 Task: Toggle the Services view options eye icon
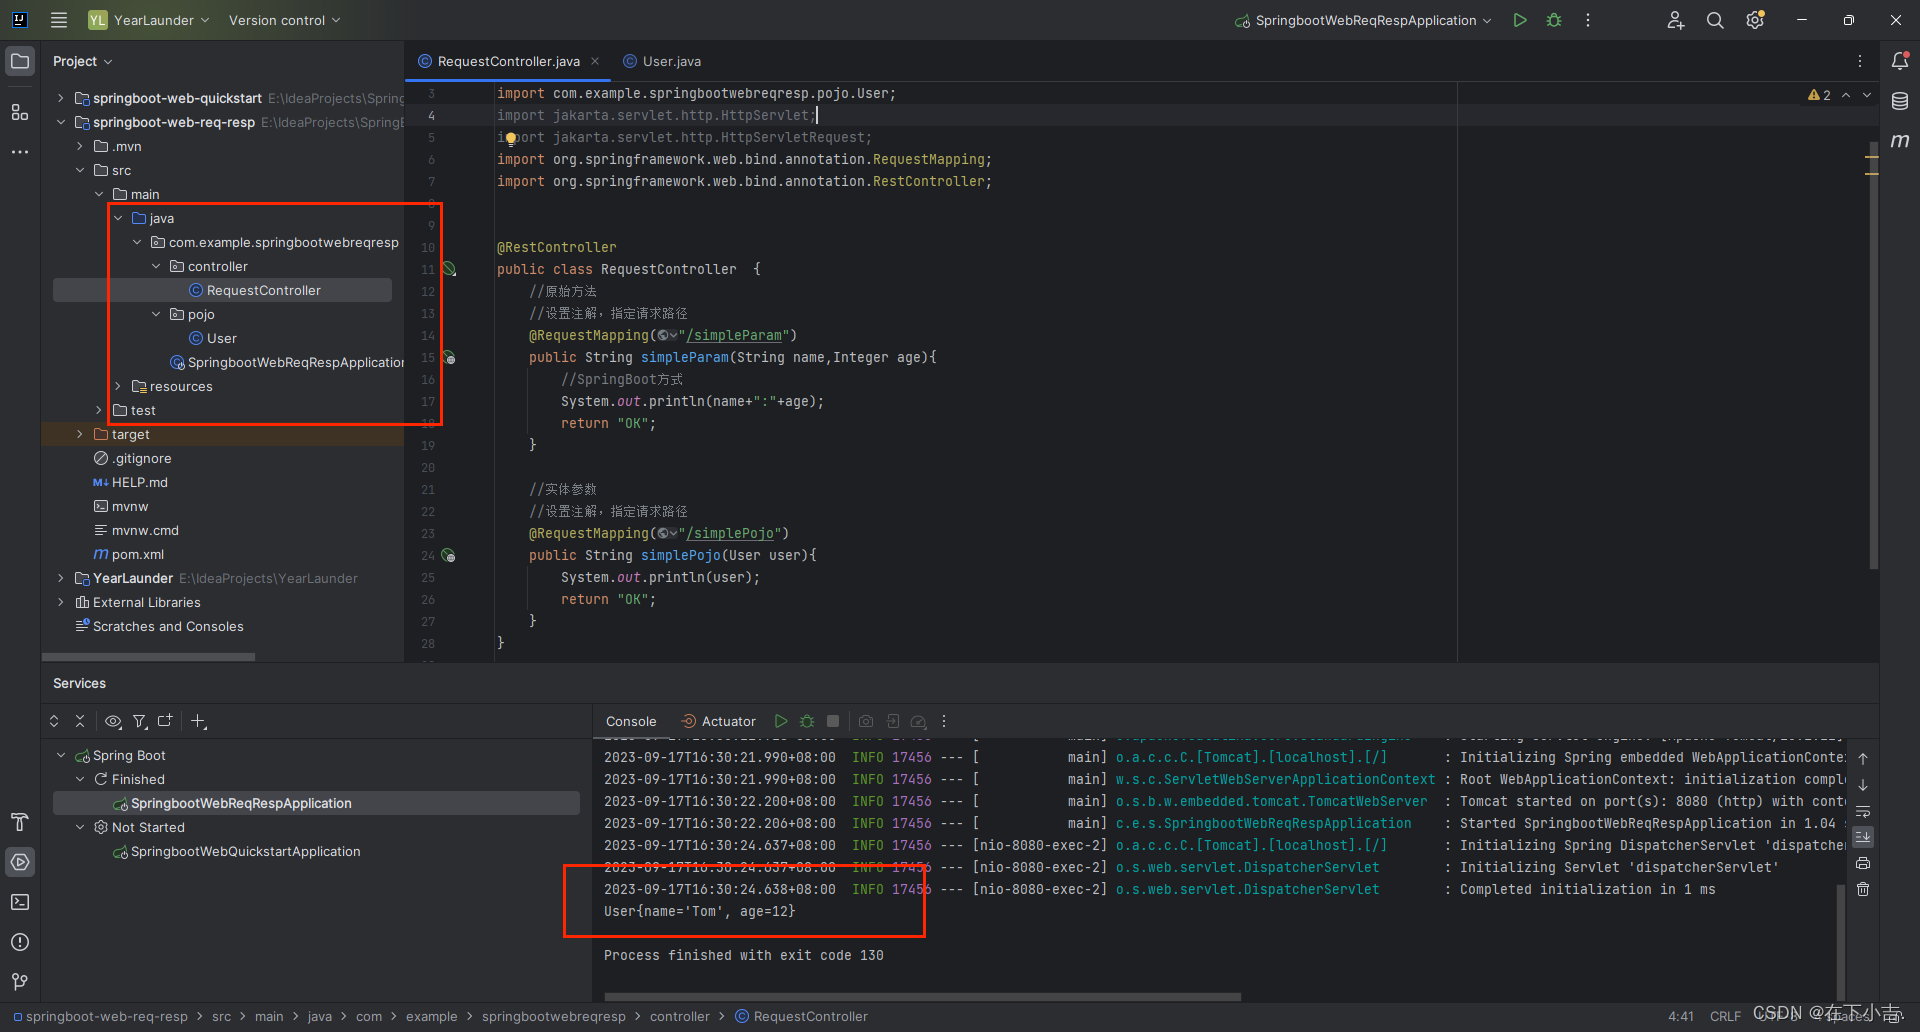click(113, 721)
